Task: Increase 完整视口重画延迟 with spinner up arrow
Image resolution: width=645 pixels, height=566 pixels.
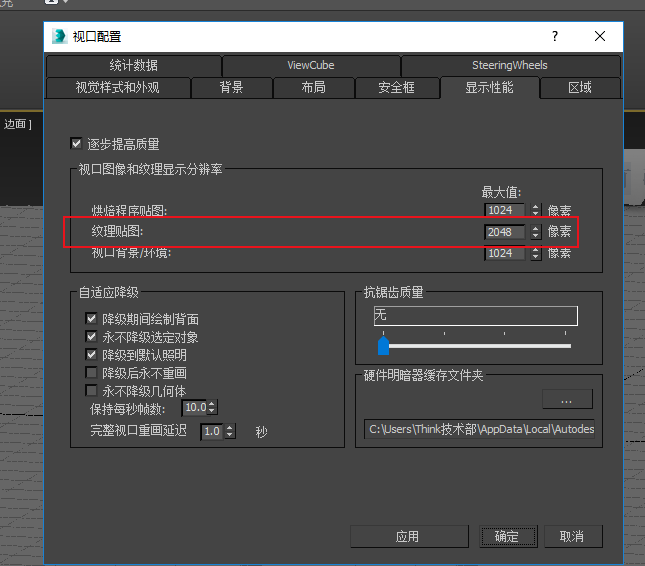Action: (x=230, y=428)
